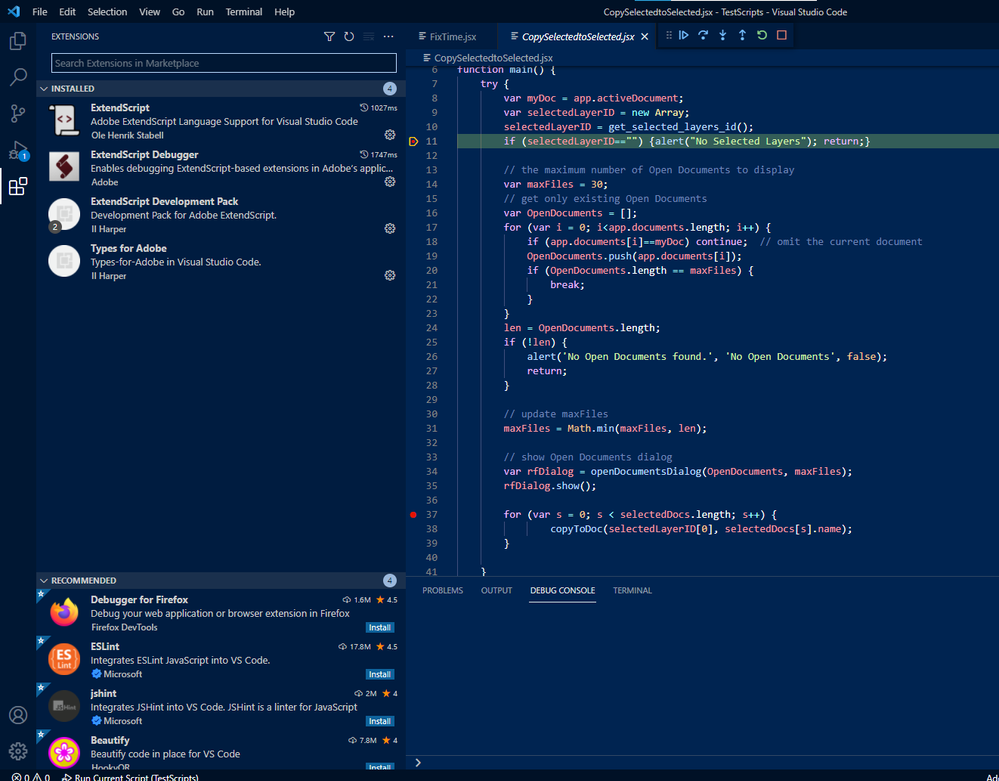Open the Search view in activity bar
The height and width of the screenshot is (781, 999).
18,77
